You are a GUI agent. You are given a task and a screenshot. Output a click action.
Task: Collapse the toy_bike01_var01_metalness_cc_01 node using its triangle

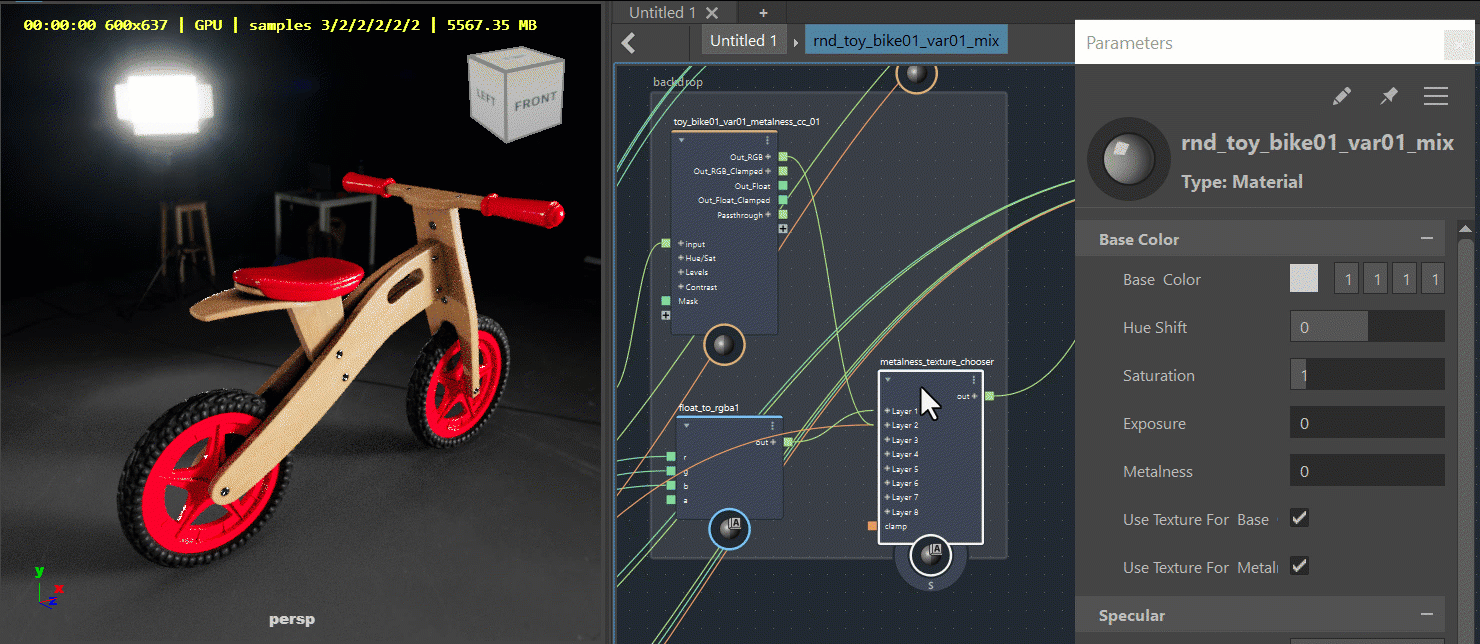[682, 140]
